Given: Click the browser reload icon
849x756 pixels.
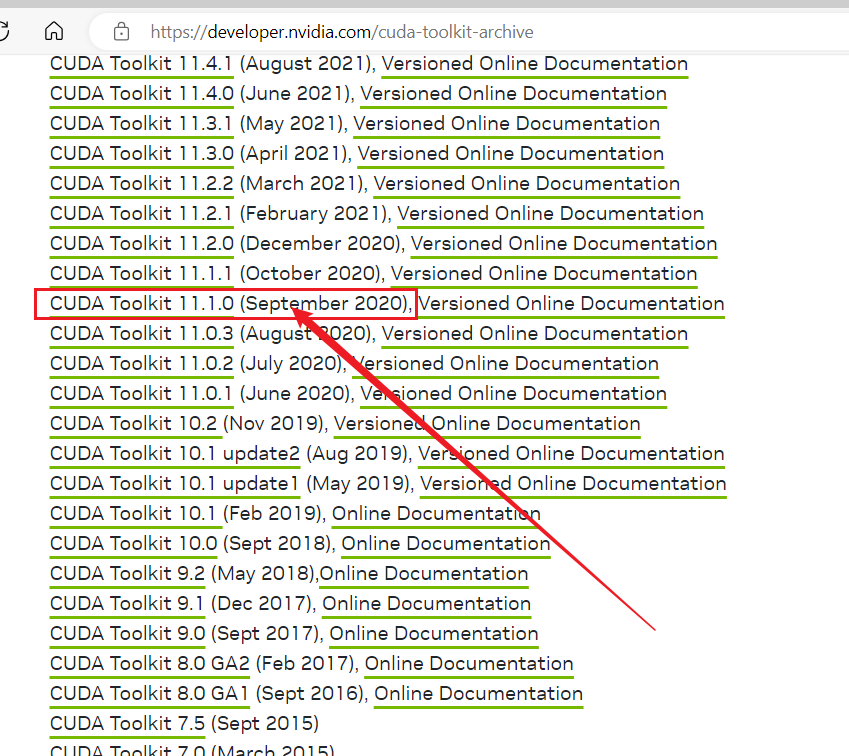Looking at the screenshot, I should [4, 31].
